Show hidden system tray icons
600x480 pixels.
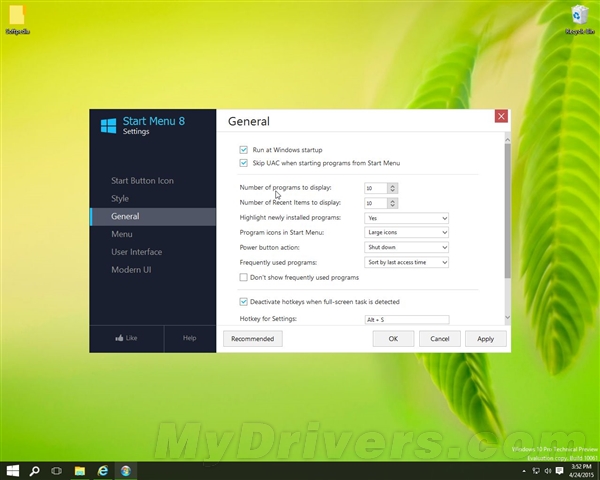[x=523, y=471]
